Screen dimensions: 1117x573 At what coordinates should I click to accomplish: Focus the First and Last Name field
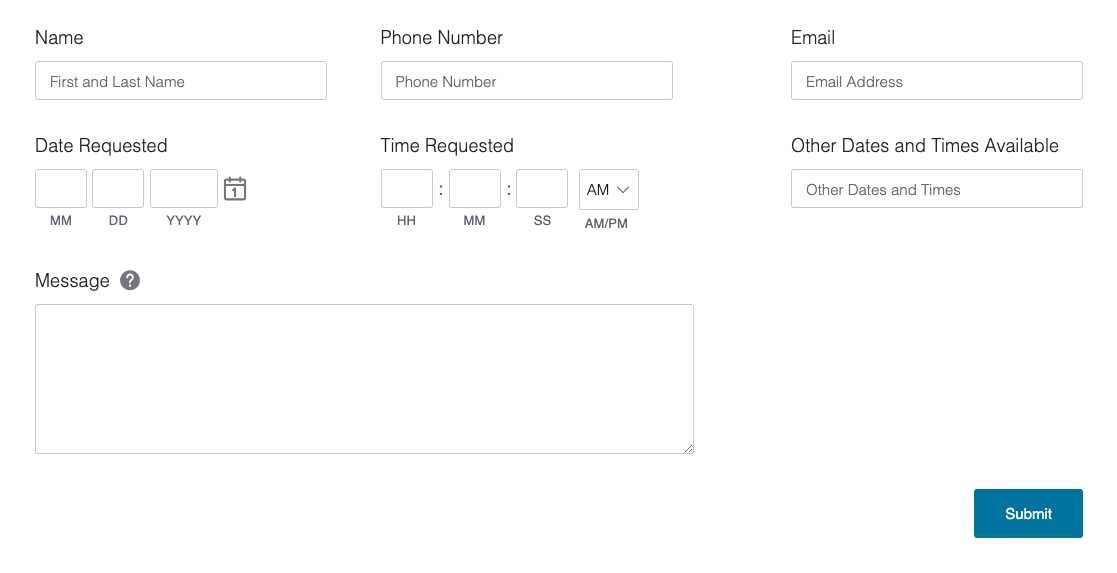coord(181,81)
